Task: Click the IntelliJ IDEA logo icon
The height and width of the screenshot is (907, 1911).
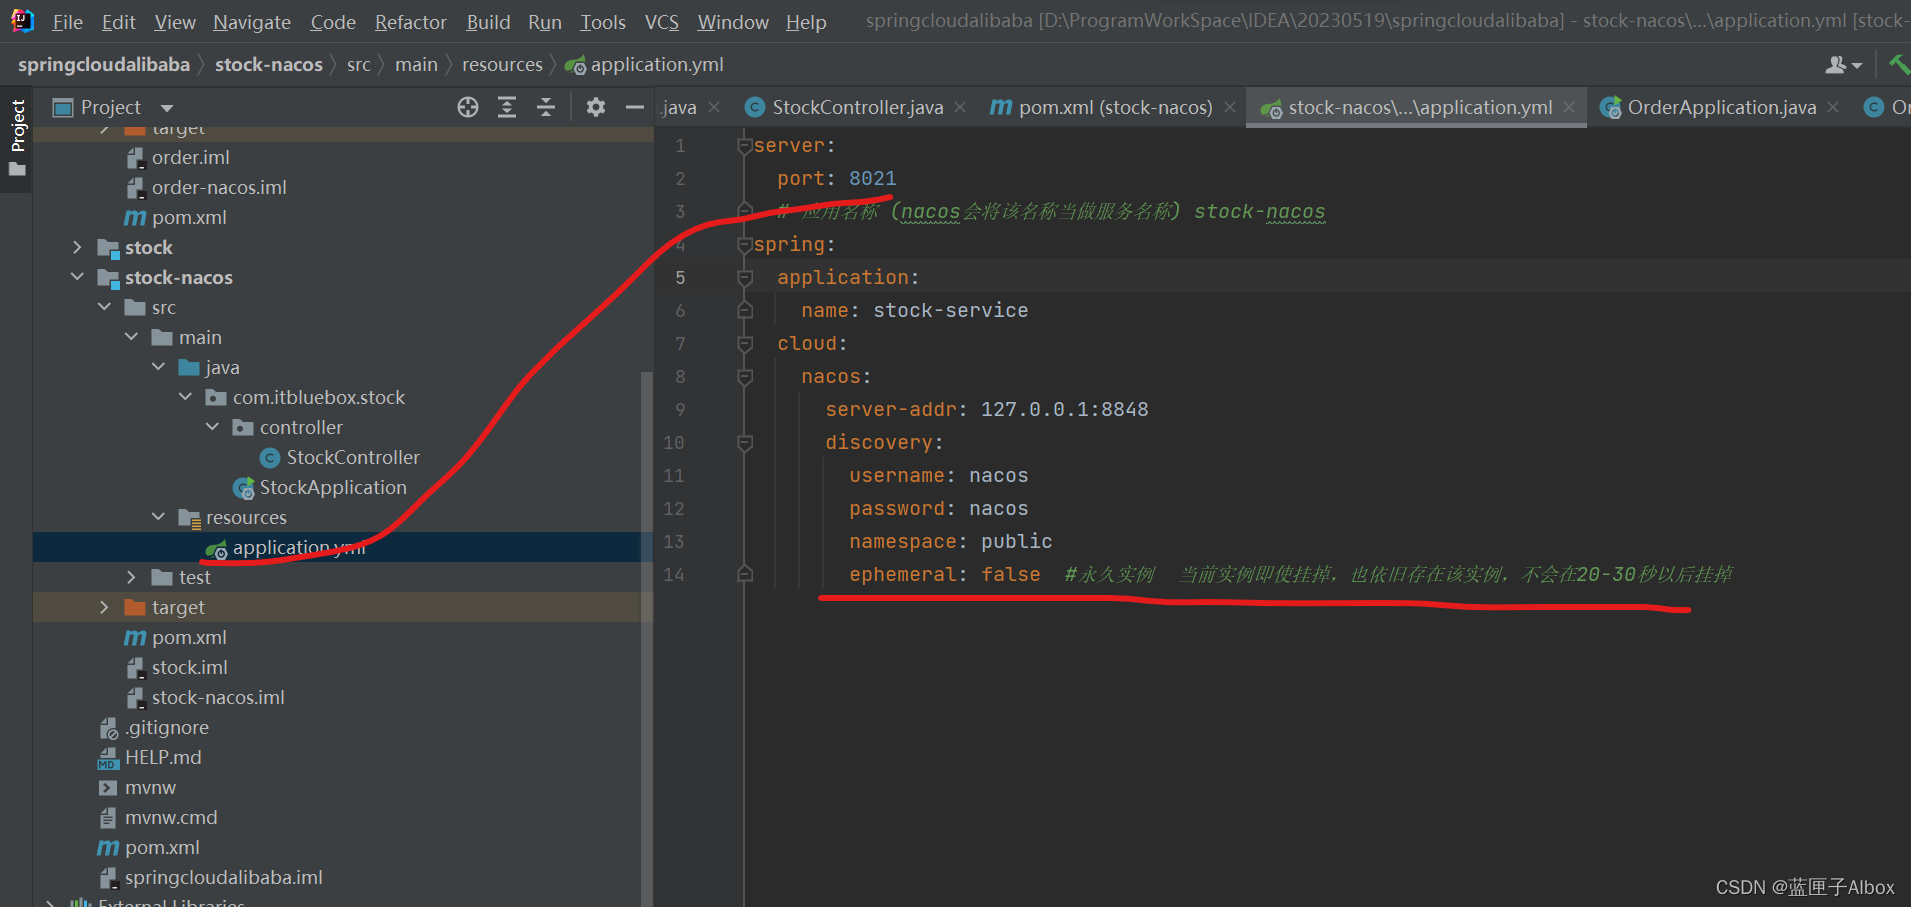Action: pyautogui.click(x=22, y=20)
